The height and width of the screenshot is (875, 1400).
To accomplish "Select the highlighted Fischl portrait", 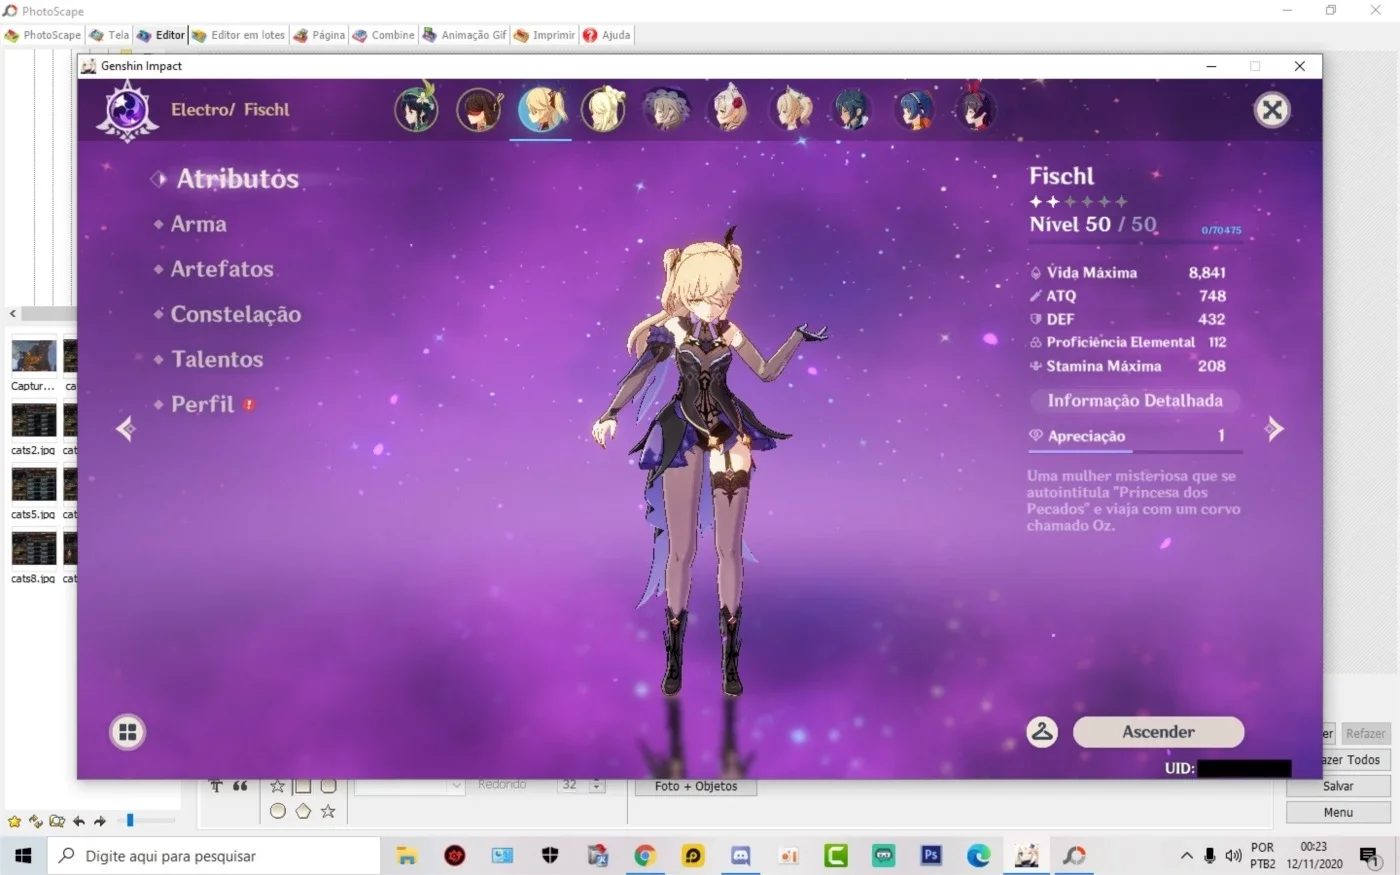I will [542, 109].
